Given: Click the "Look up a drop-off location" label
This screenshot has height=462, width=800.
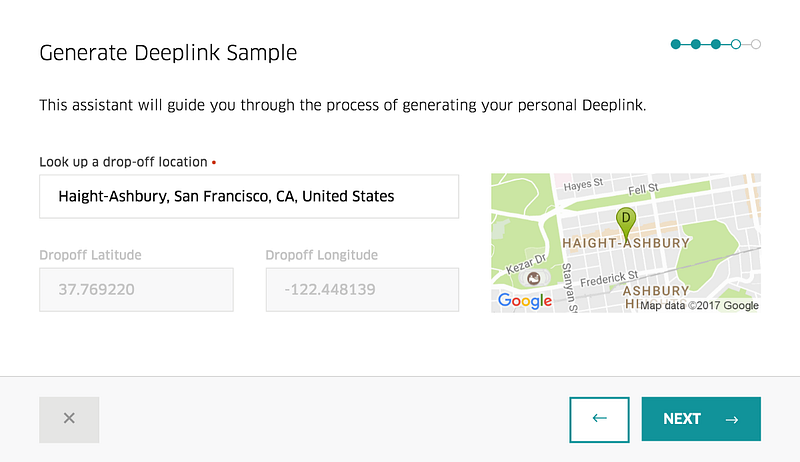Looking at the screenshot, I should tap(123, 161).
